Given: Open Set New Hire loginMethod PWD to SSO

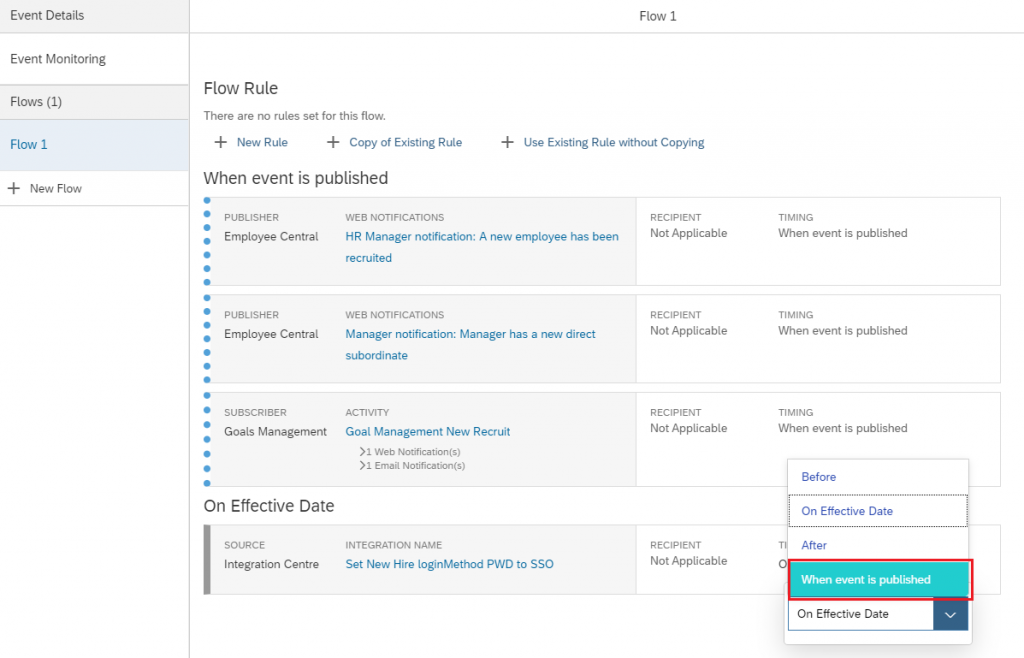Looking at the screenshot, I should pyautogui.click(x=449, y=564).
